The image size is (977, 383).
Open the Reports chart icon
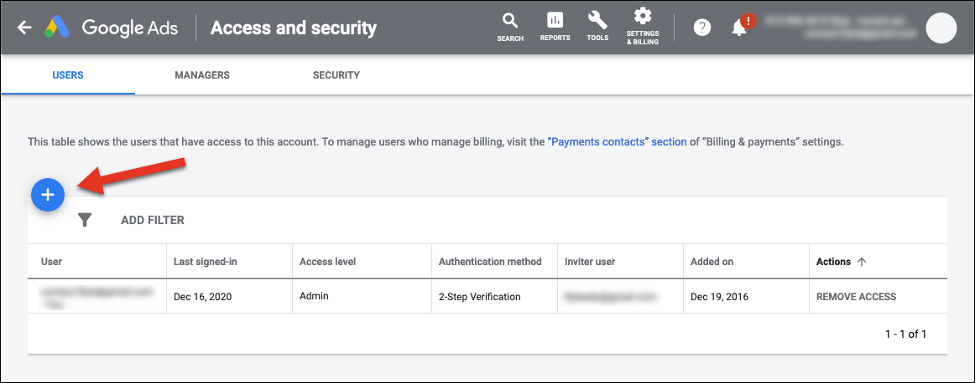(555, 27)
